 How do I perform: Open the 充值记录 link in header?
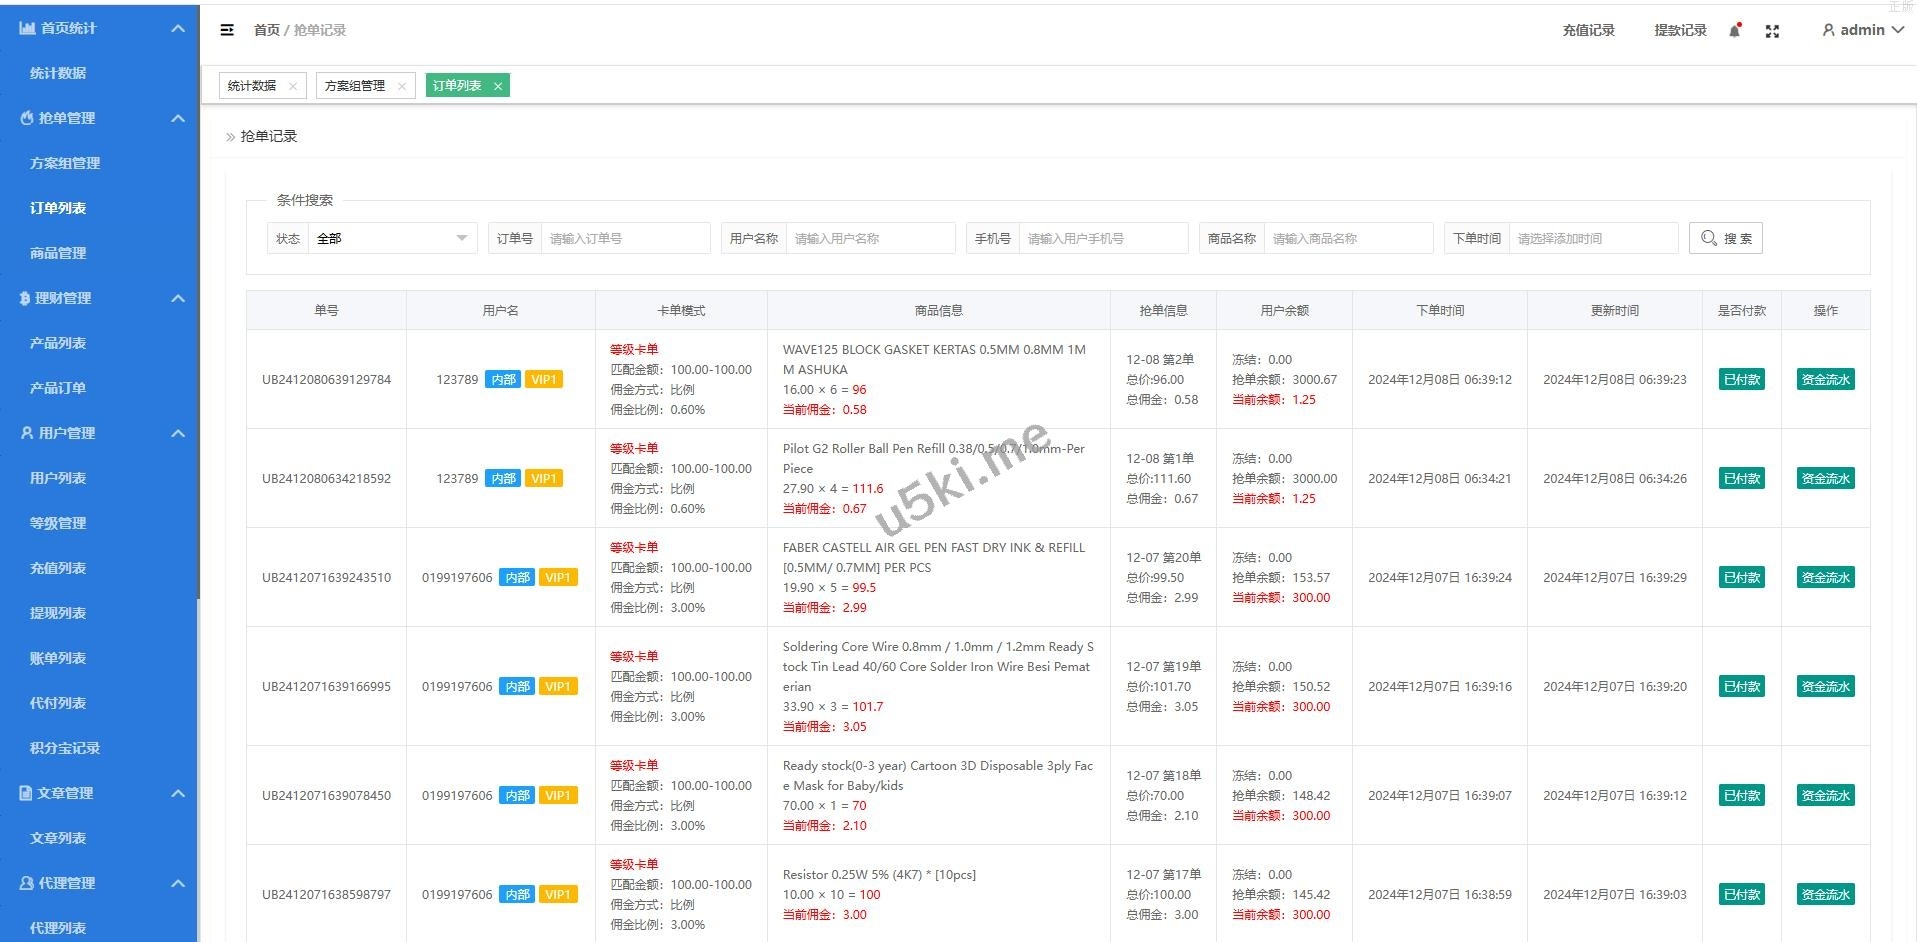pyautogui.click(x=1588, y=30)
